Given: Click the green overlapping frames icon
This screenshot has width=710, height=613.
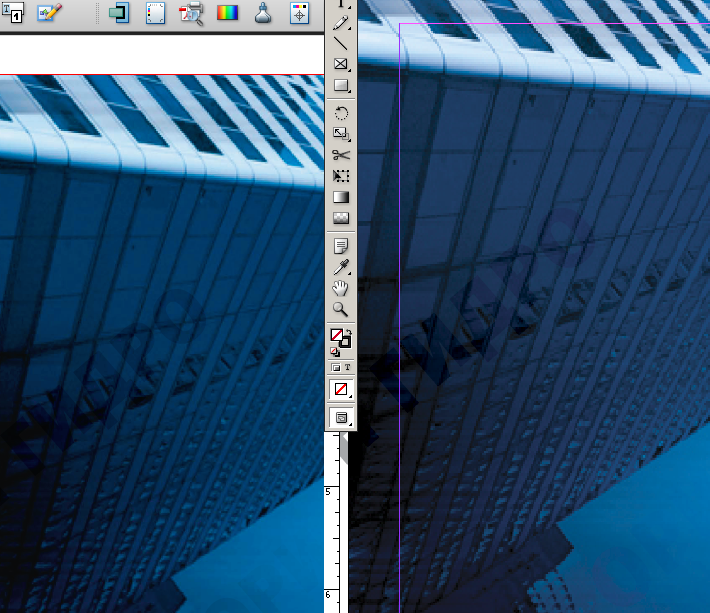Looking at the screenshot, I should [119, 13].
